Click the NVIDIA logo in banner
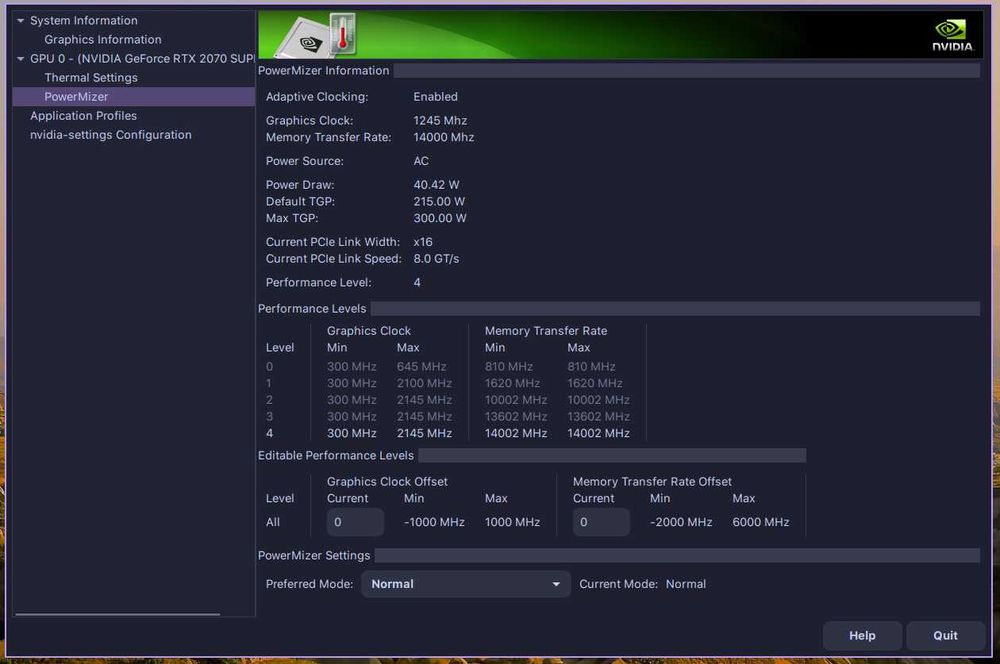The image size is (1000, 664). [x=952, y=35]
